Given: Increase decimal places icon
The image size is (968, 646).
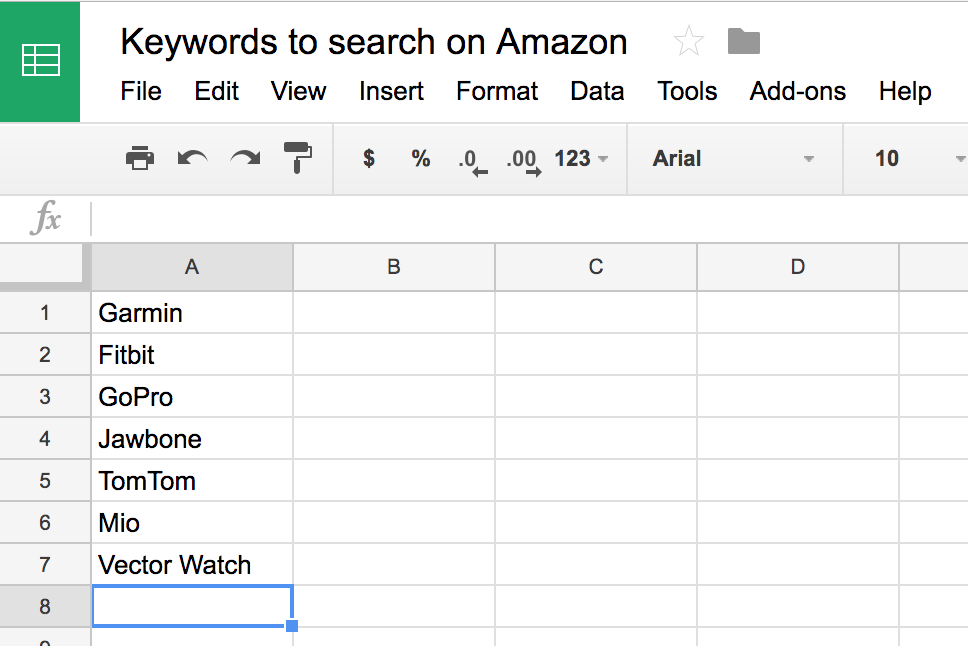Looking at the screenshot, I should pyautogui.click(x=524, y=161).
